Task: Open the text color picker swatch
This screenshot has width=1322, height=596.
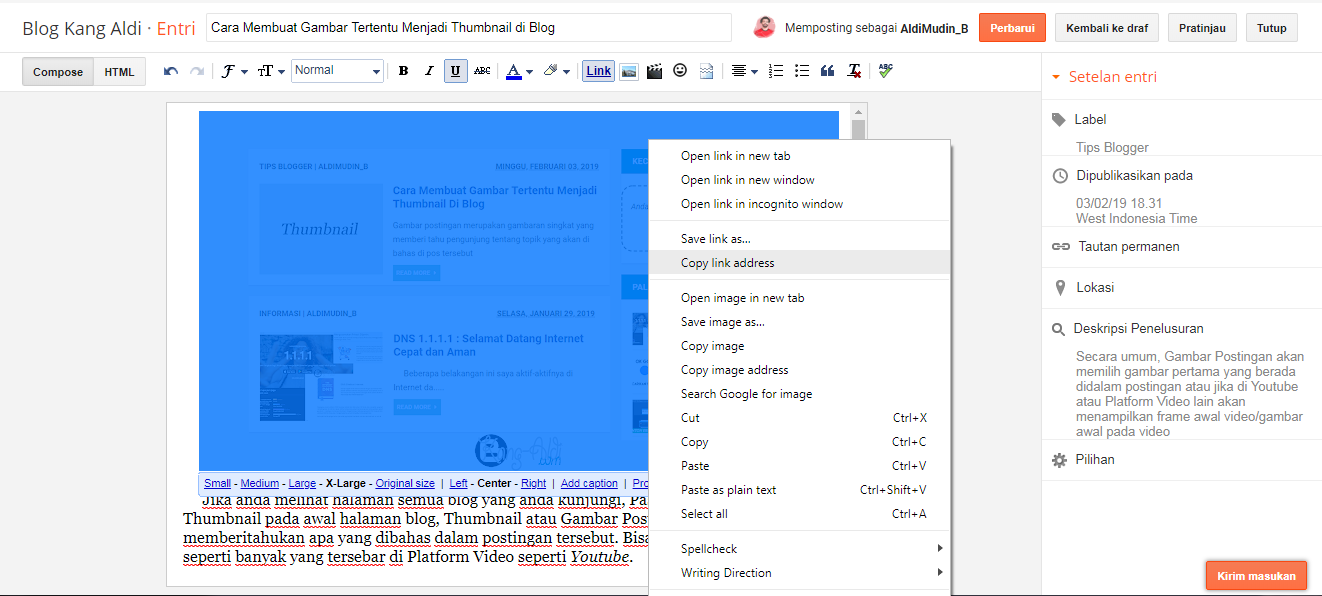Action: tap(512, 71)
